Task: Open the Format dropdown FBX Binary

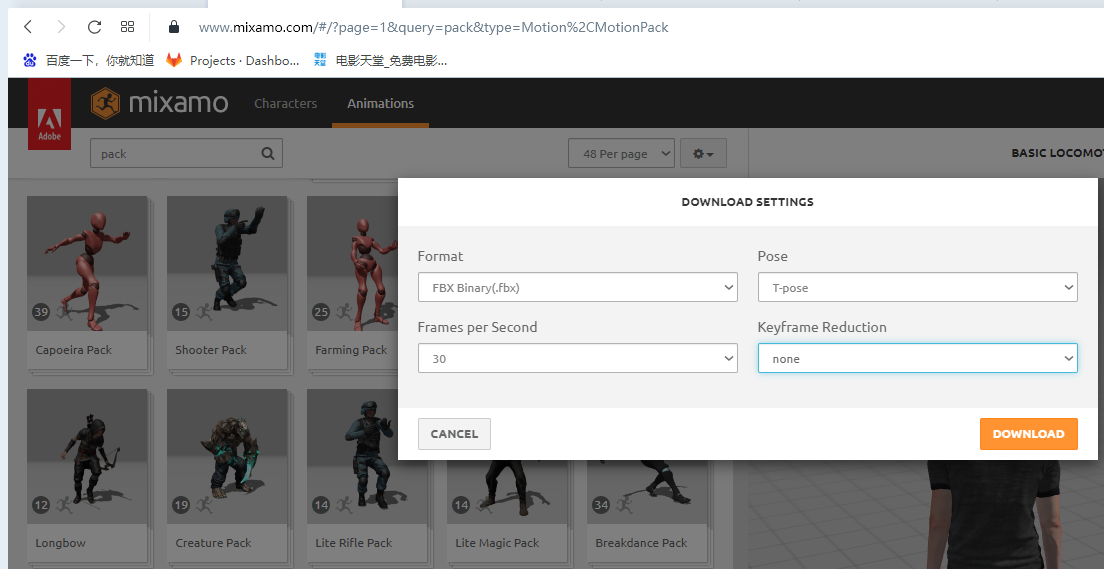Action: (577, 287)
